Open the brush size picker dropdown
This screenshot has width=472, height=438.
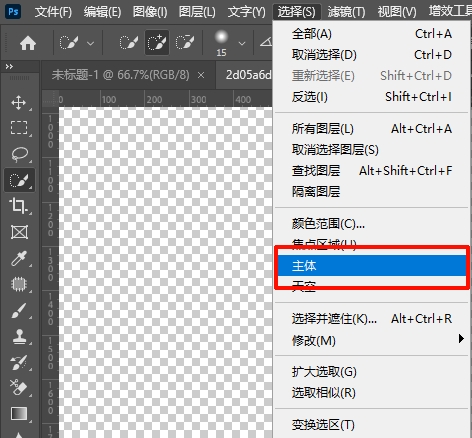coord(242,43)
